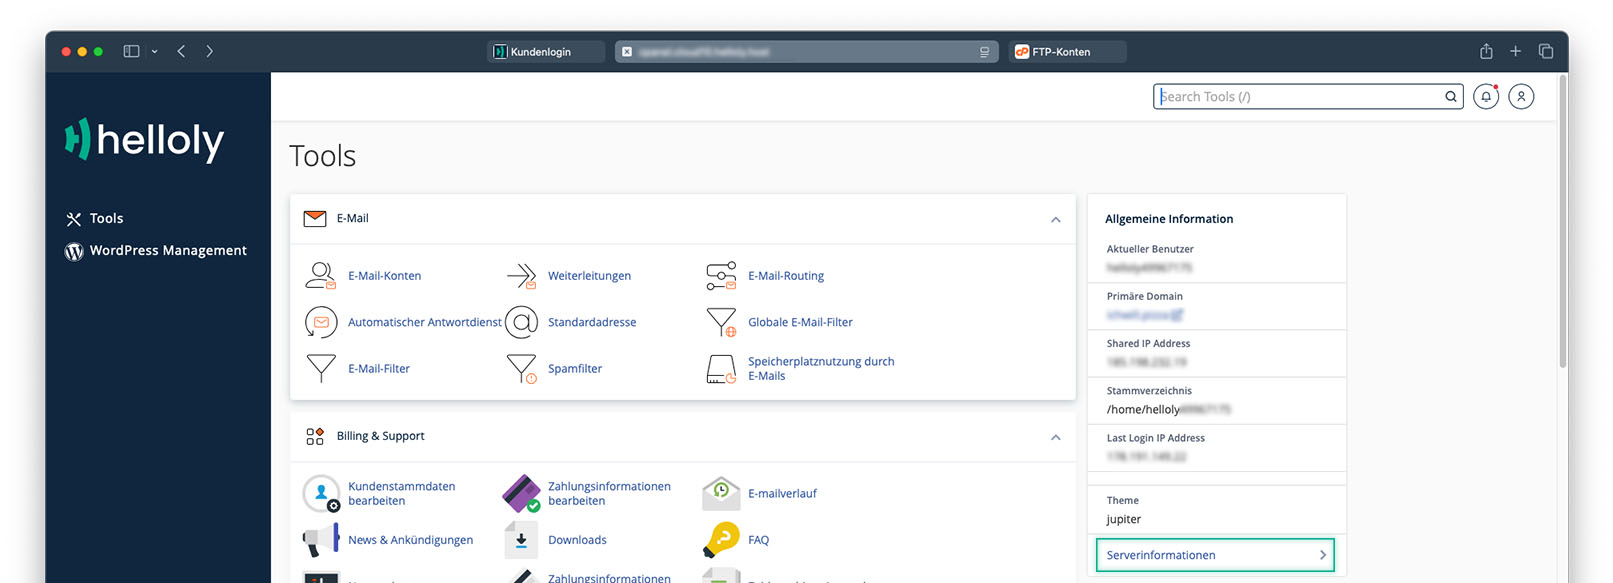1613x583 pixels.
Task: Open the E-Mail-Routing icon
Action: (x=721, y=276)
